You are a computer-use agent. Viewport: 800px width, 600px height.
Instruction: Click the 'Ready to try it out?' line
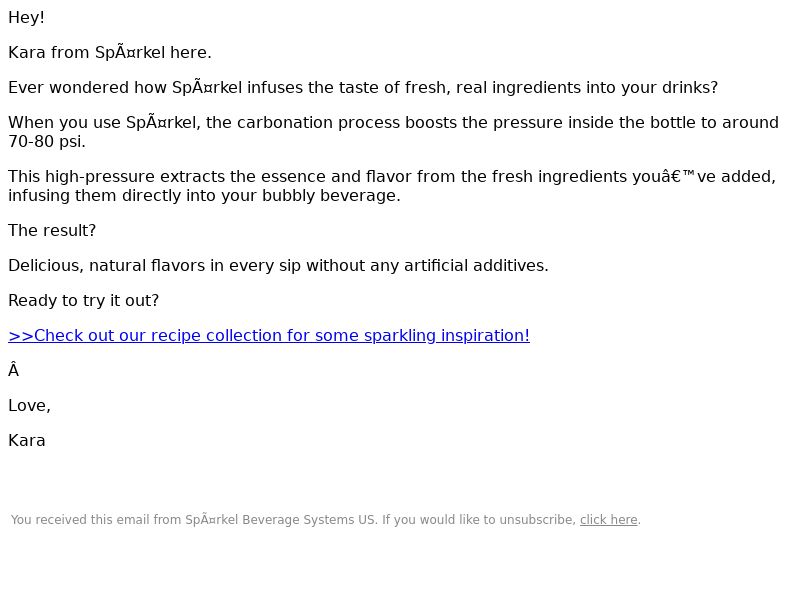click(84, 301)
